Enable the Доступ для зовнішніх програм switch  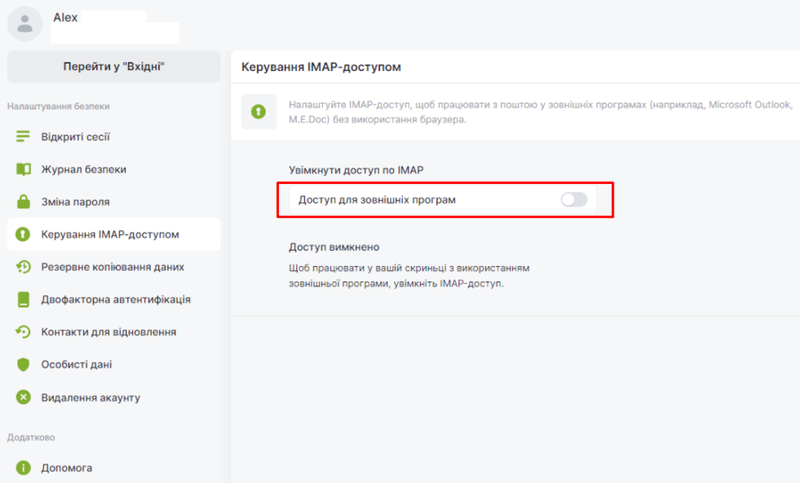click(x=574, y=200)
